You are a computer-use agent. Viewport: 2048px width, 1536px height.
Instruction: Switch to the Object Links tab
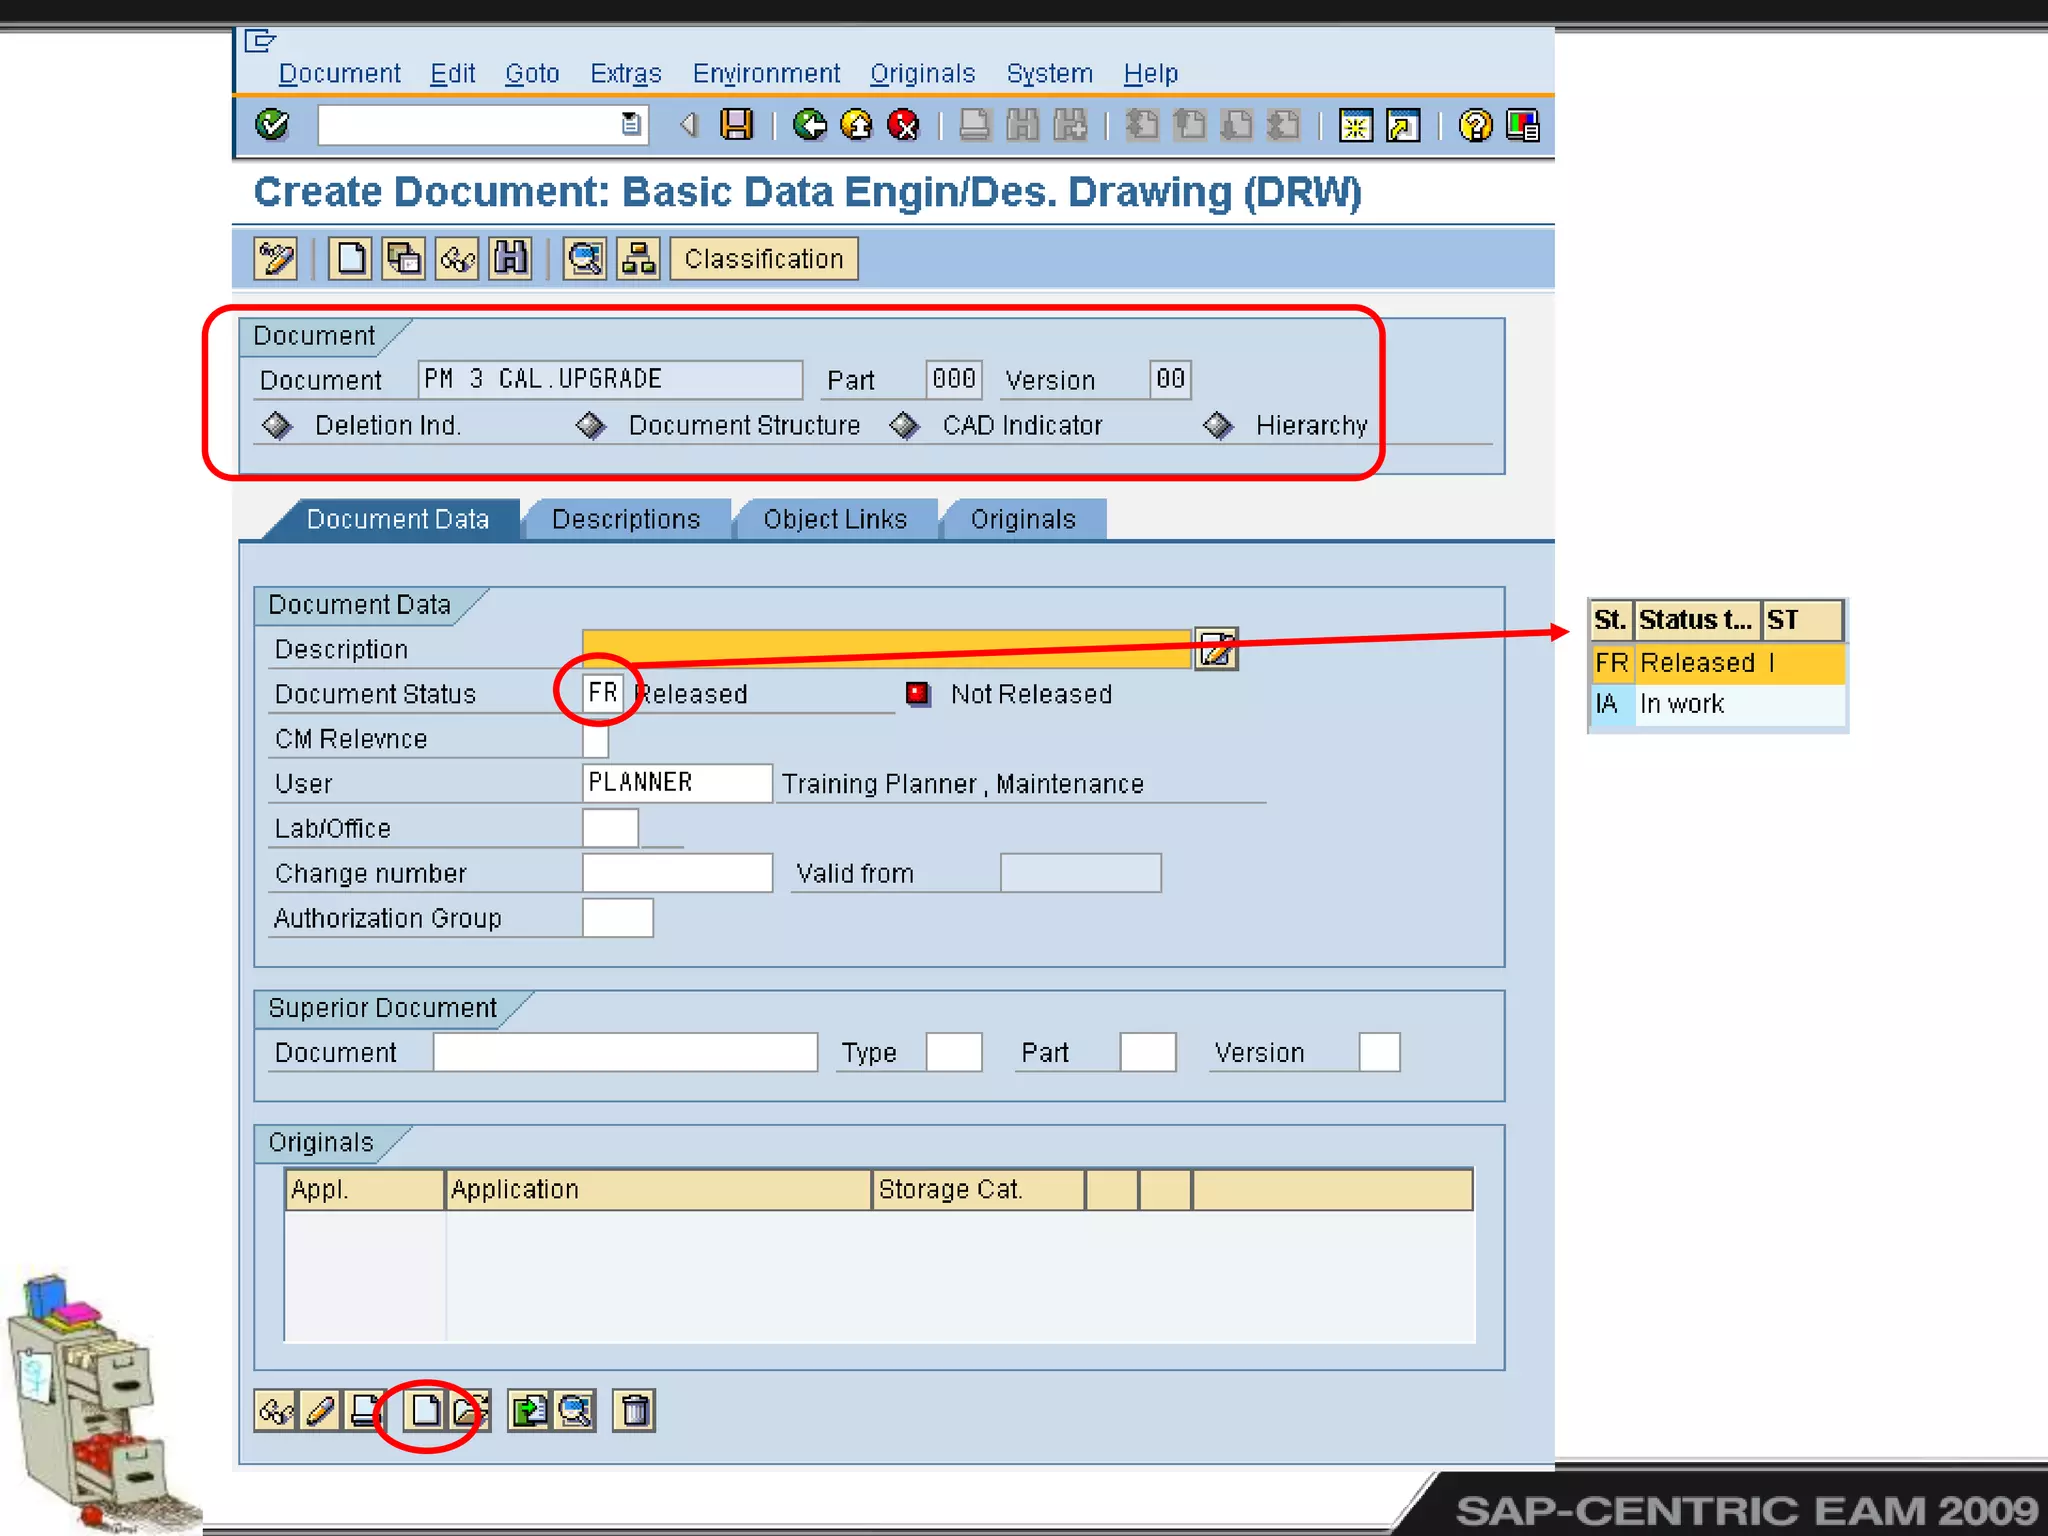point(835,519)
